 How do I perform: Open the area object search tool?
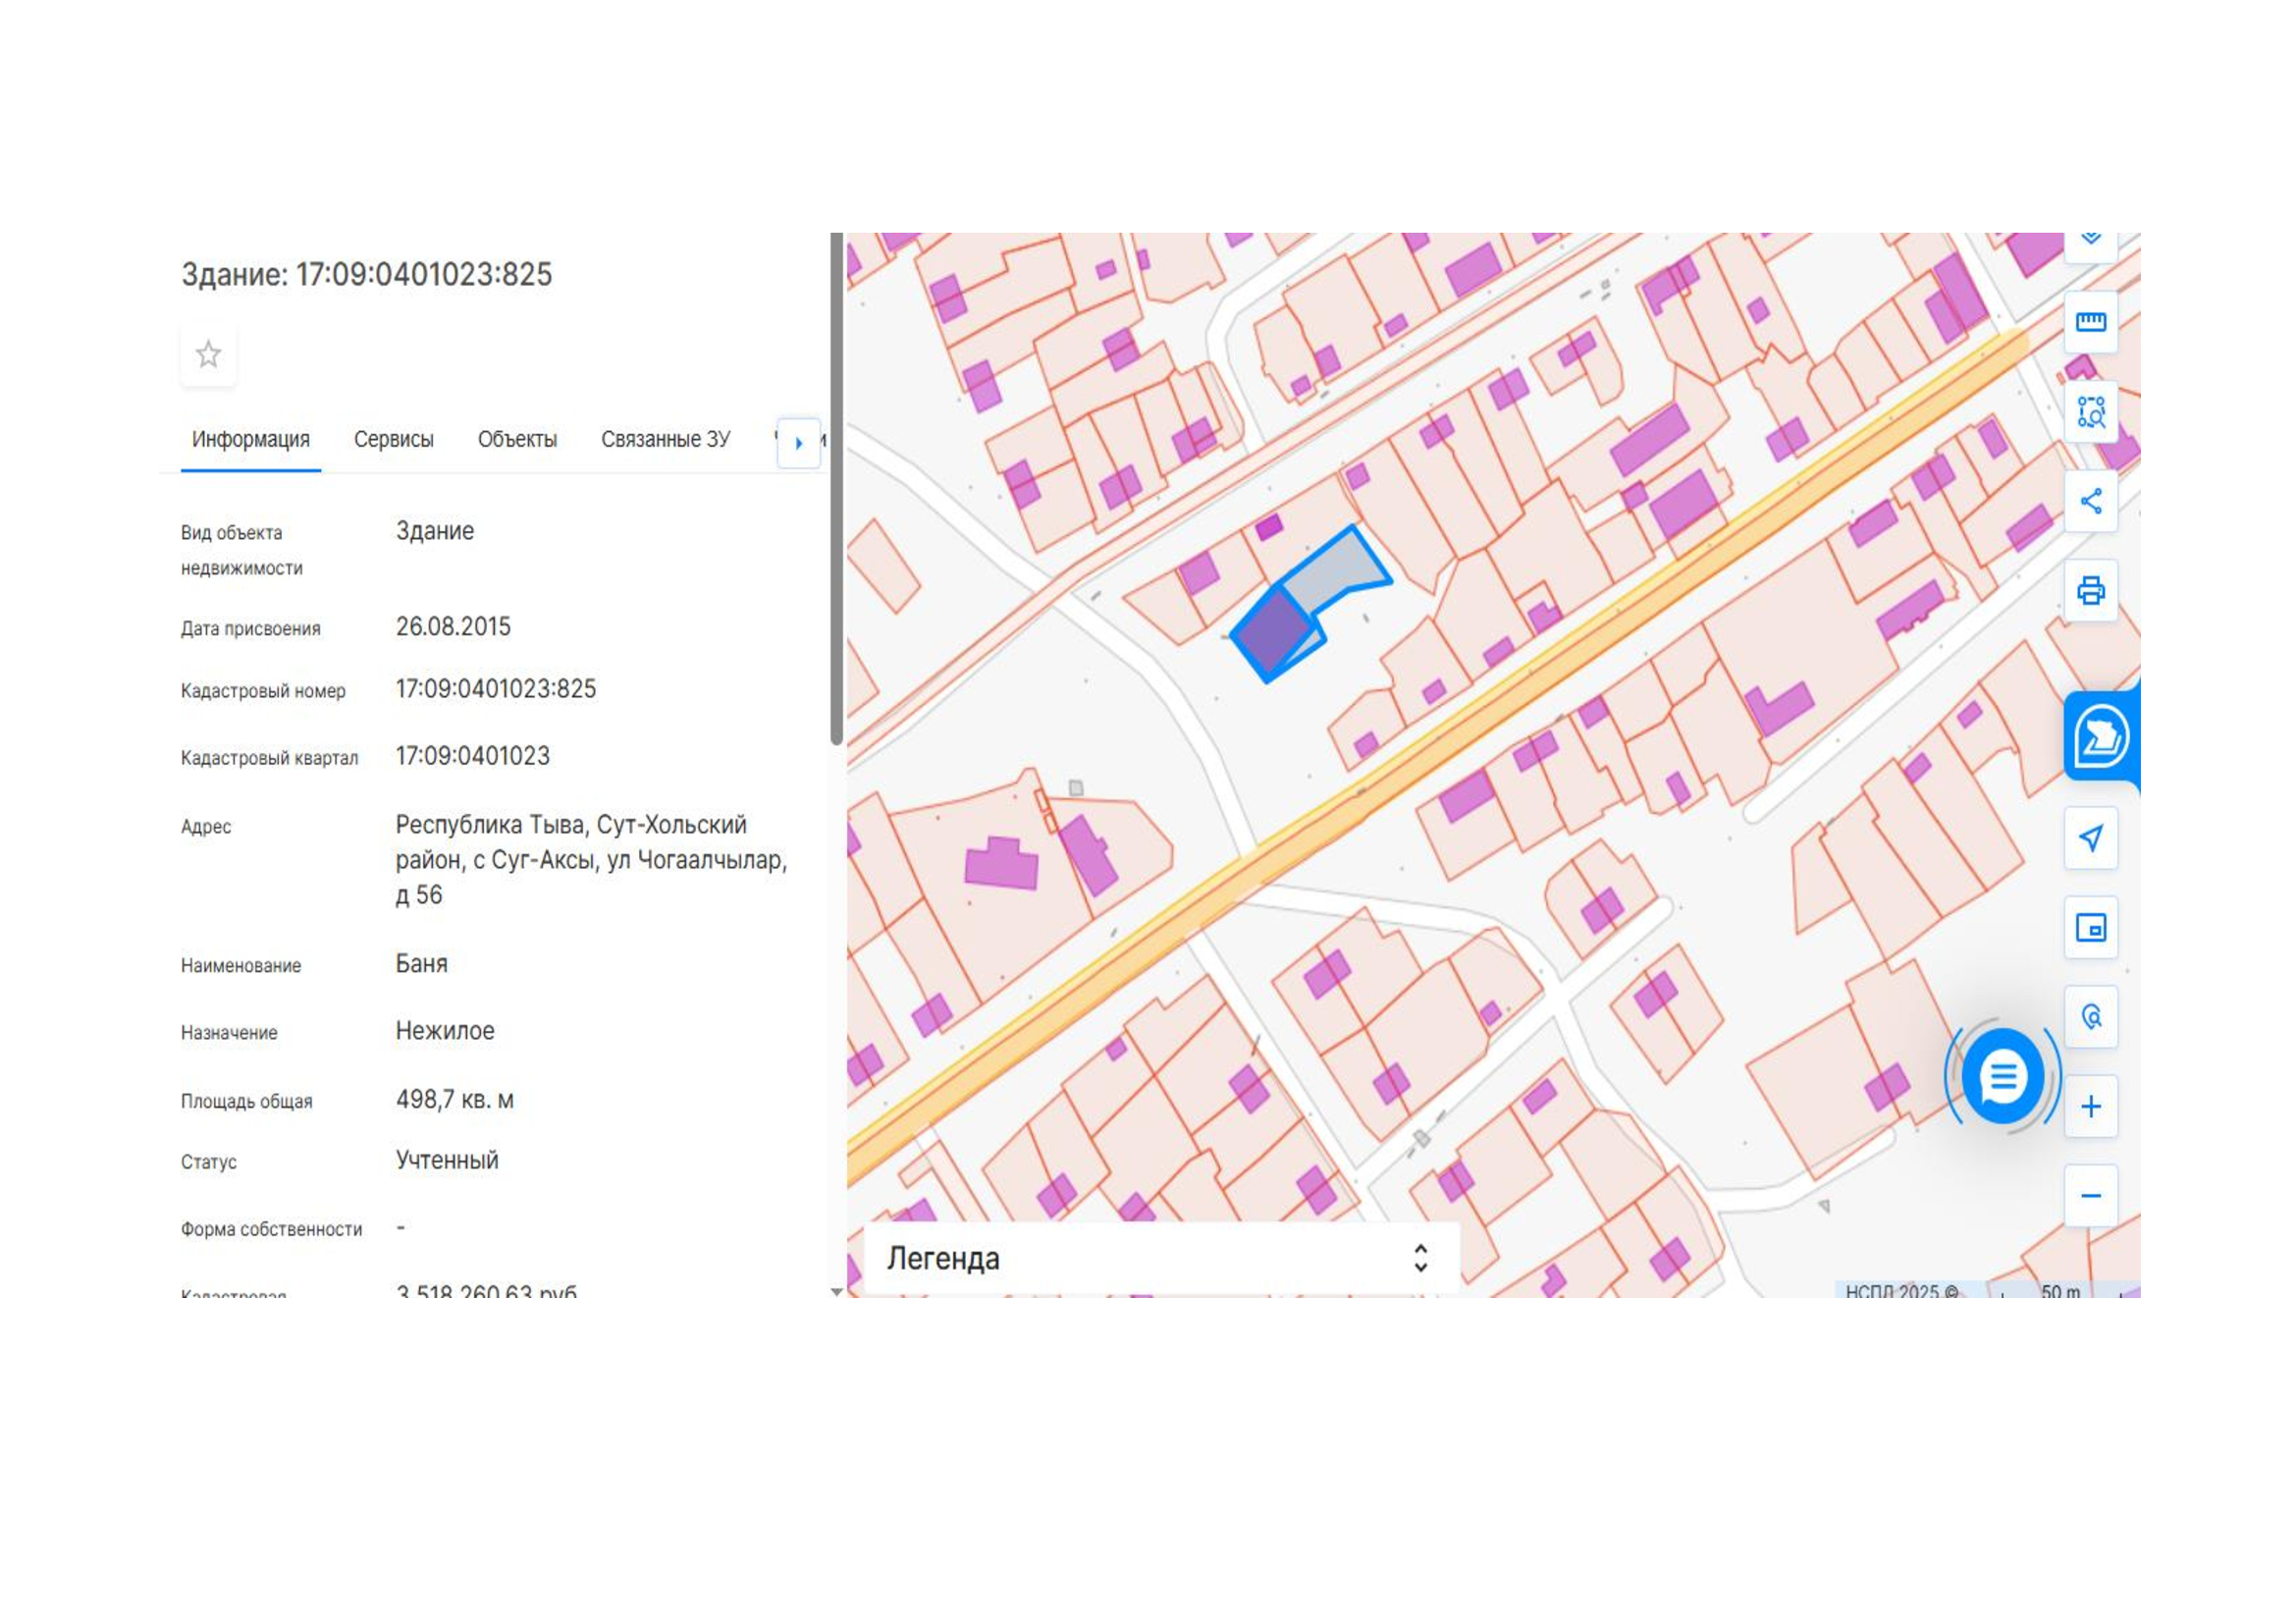click(x=2091, y=411)
